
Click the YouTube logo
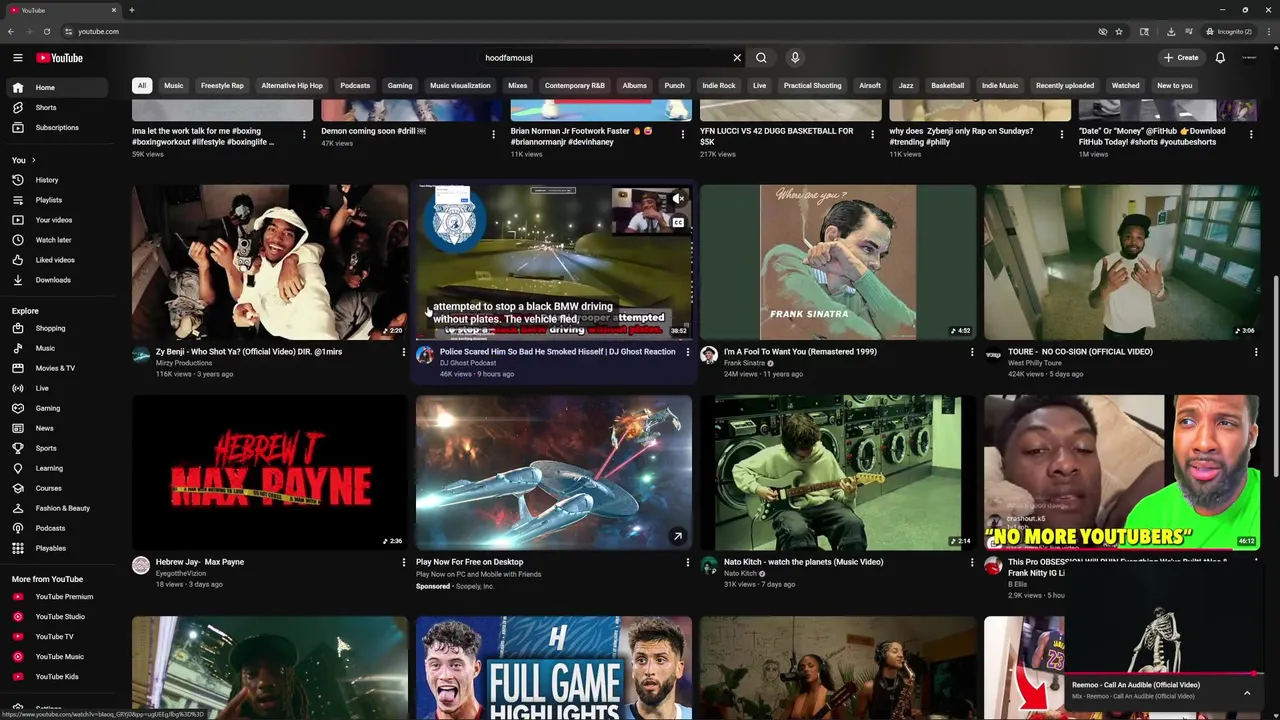click(x=60, y=58)
